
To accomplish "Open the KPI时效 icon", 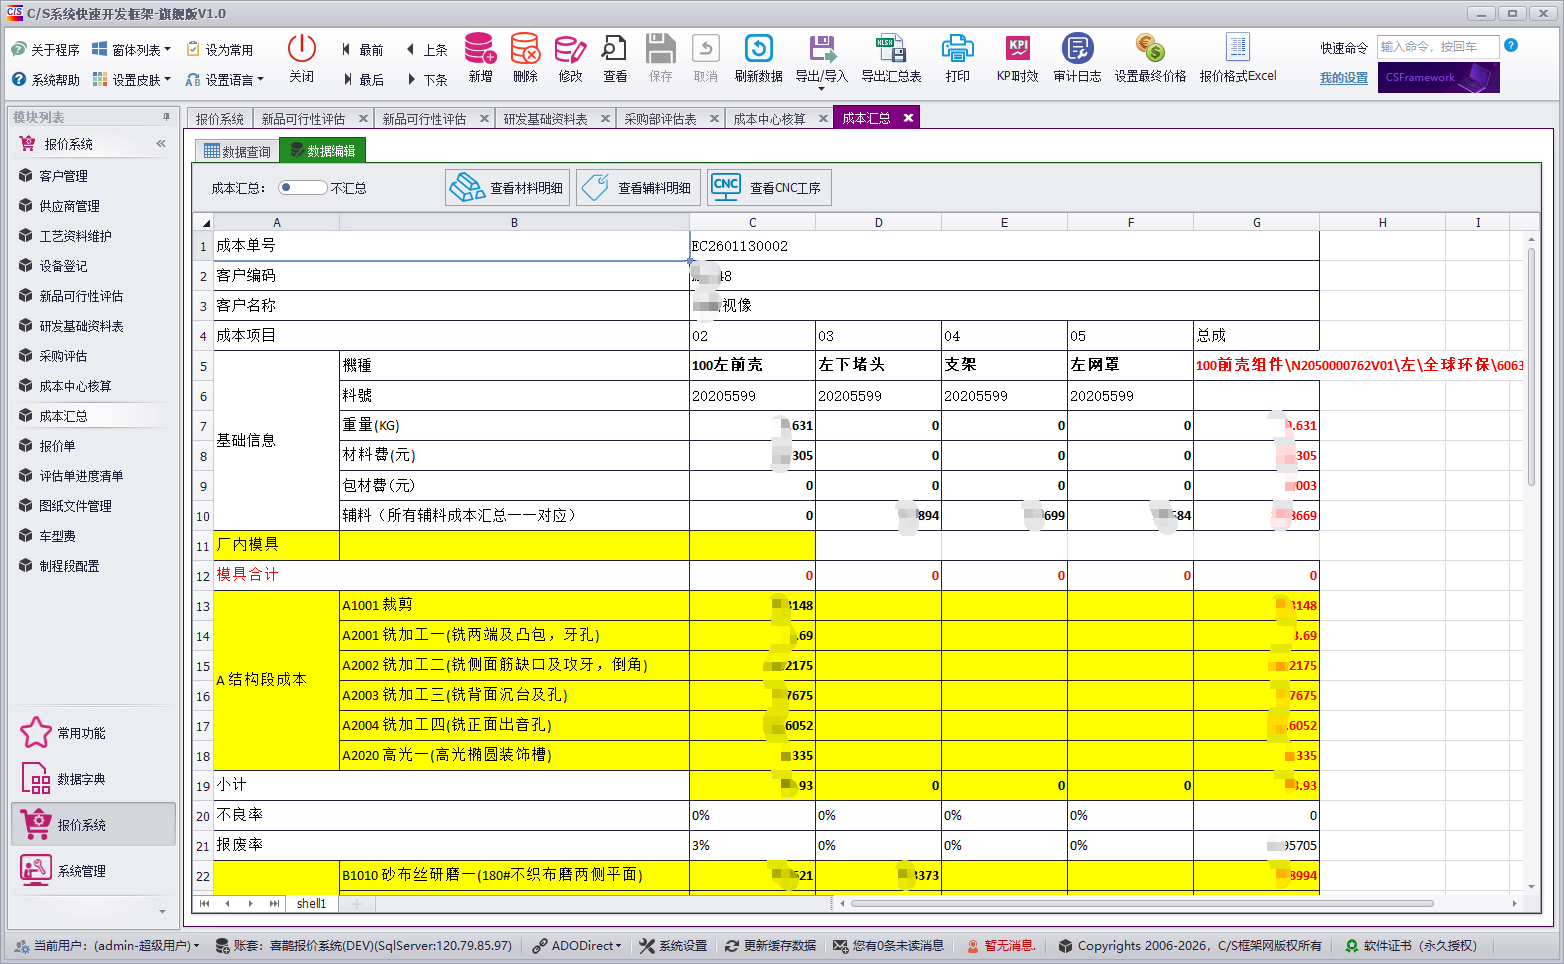I will 1018,48.
